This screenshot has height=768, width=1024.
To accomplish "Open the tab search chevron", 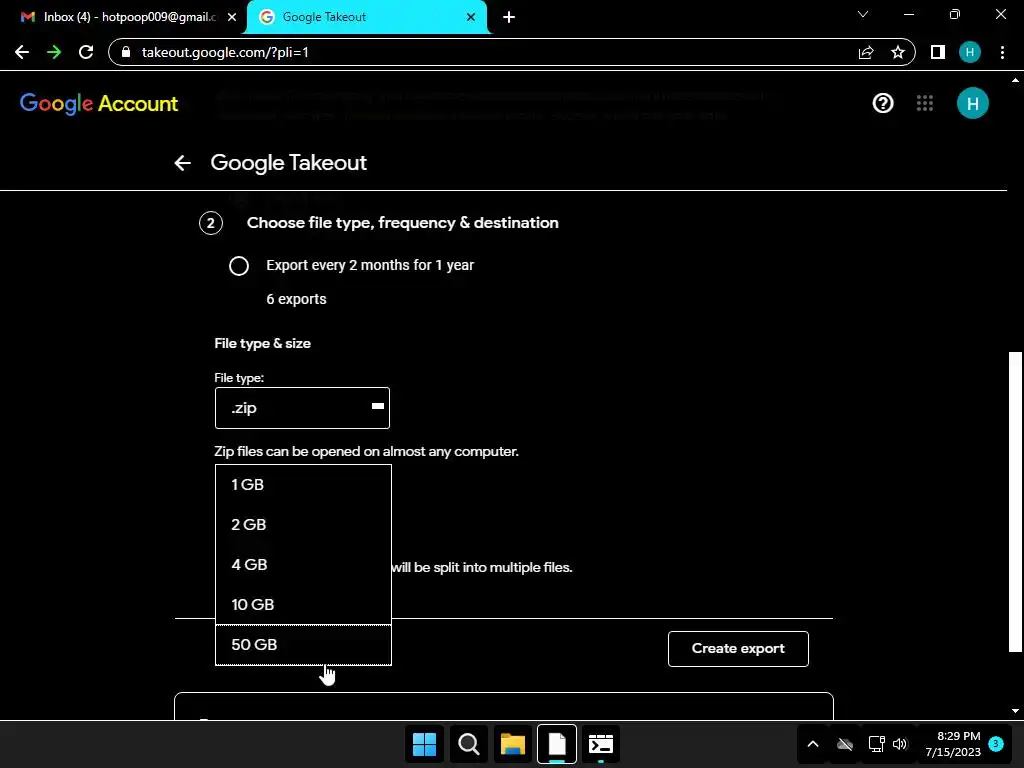I will 863,14.
